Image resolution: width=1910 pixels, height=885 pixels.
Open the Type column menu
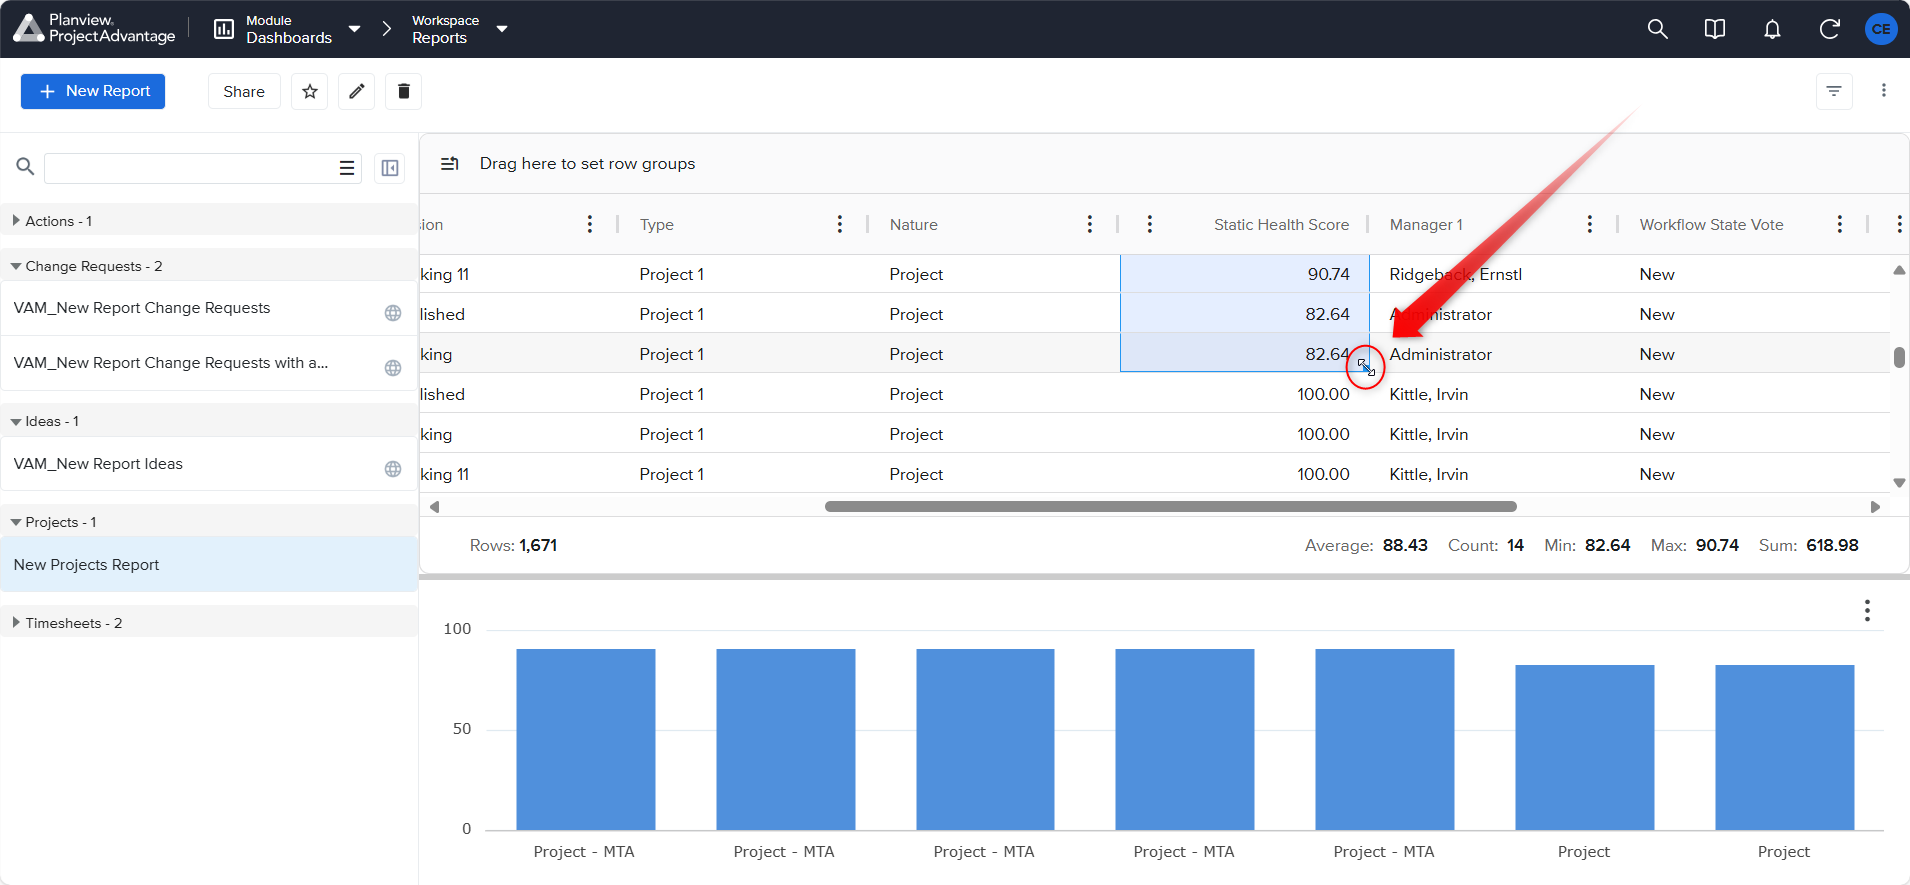pos(839,224)
